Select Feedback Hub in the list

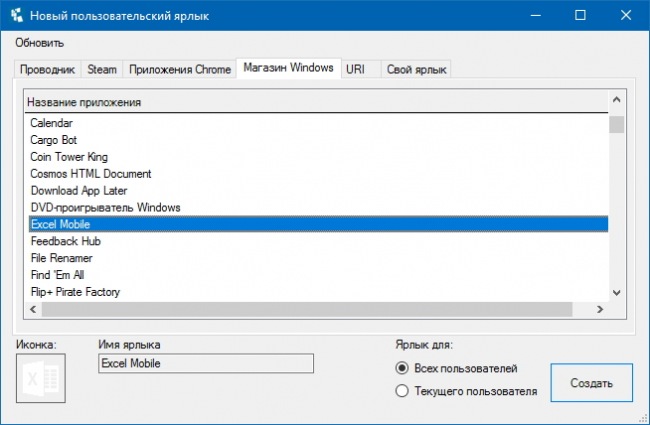click(318, 241)
